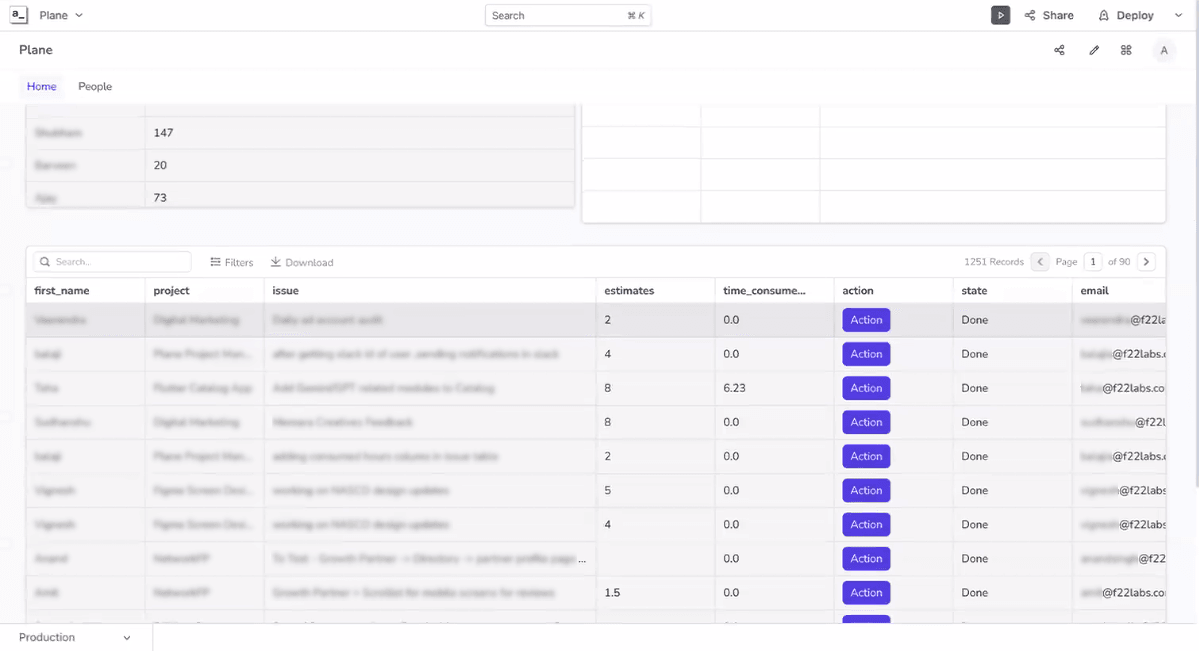Go to previous table page arrow
The image size is (1199, 651).
(1040, 262)
